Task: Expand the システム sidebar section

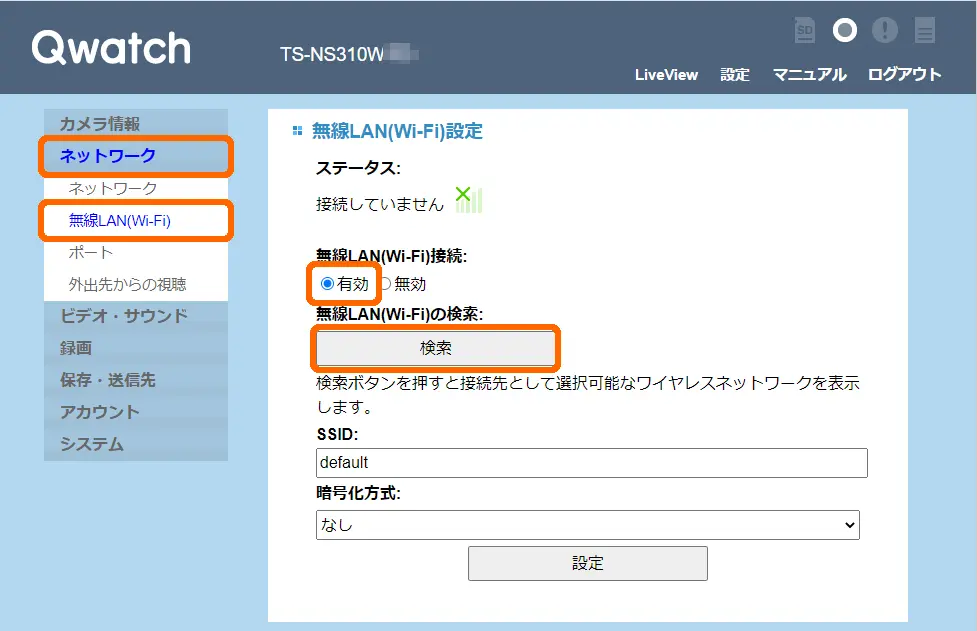Action: coord(92,444)
